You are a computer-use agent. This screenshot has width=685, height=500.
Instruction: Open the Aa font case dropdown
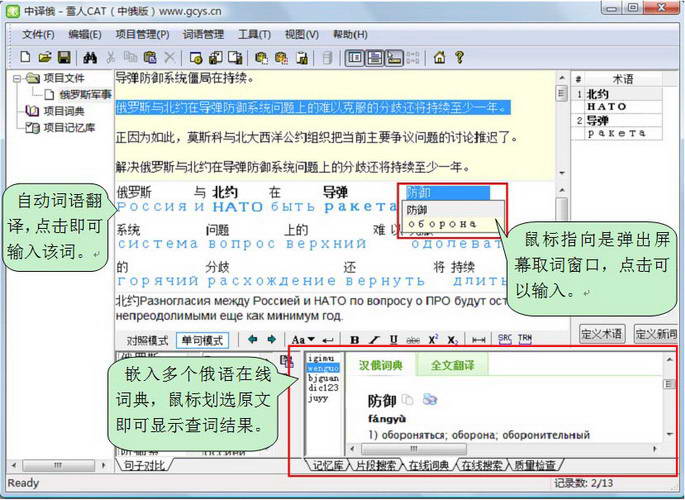(303, 340)
